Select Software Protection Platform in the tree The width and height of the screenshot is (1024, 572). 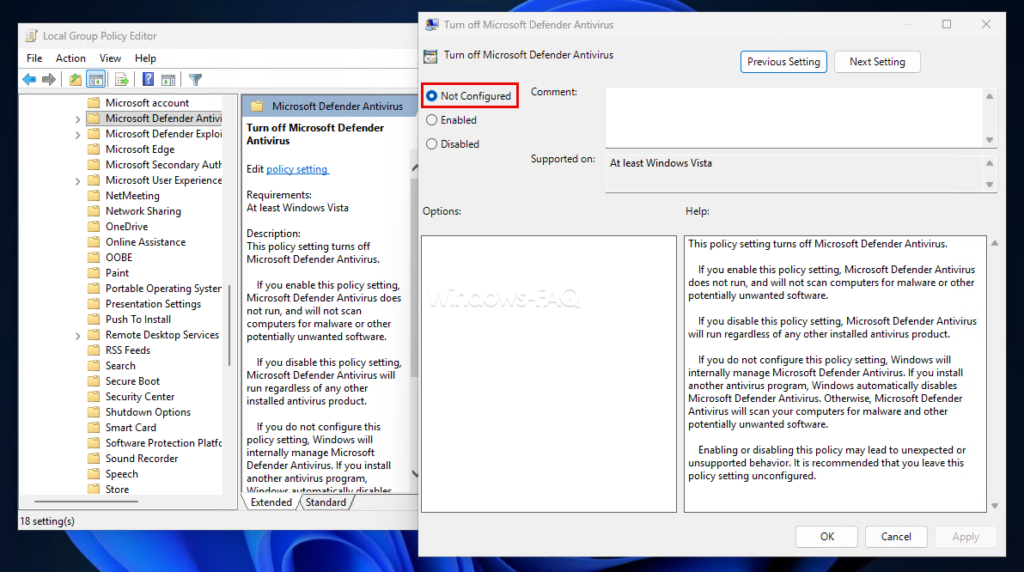(x=163, y=443)
